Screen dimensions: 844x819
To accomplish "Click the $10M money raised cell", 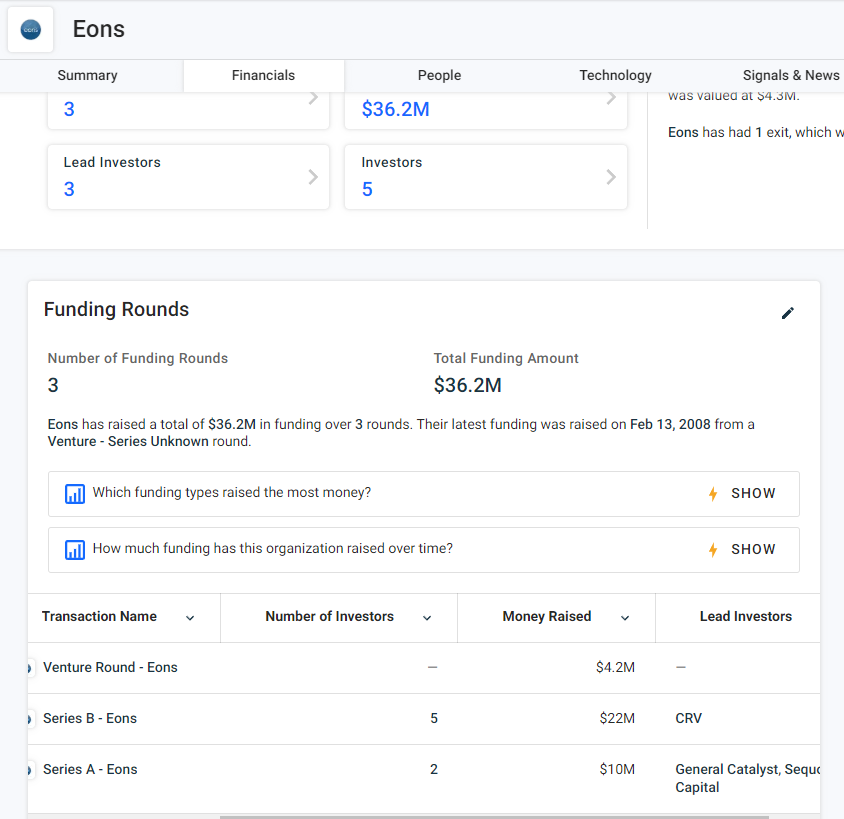I will point(617,769).
